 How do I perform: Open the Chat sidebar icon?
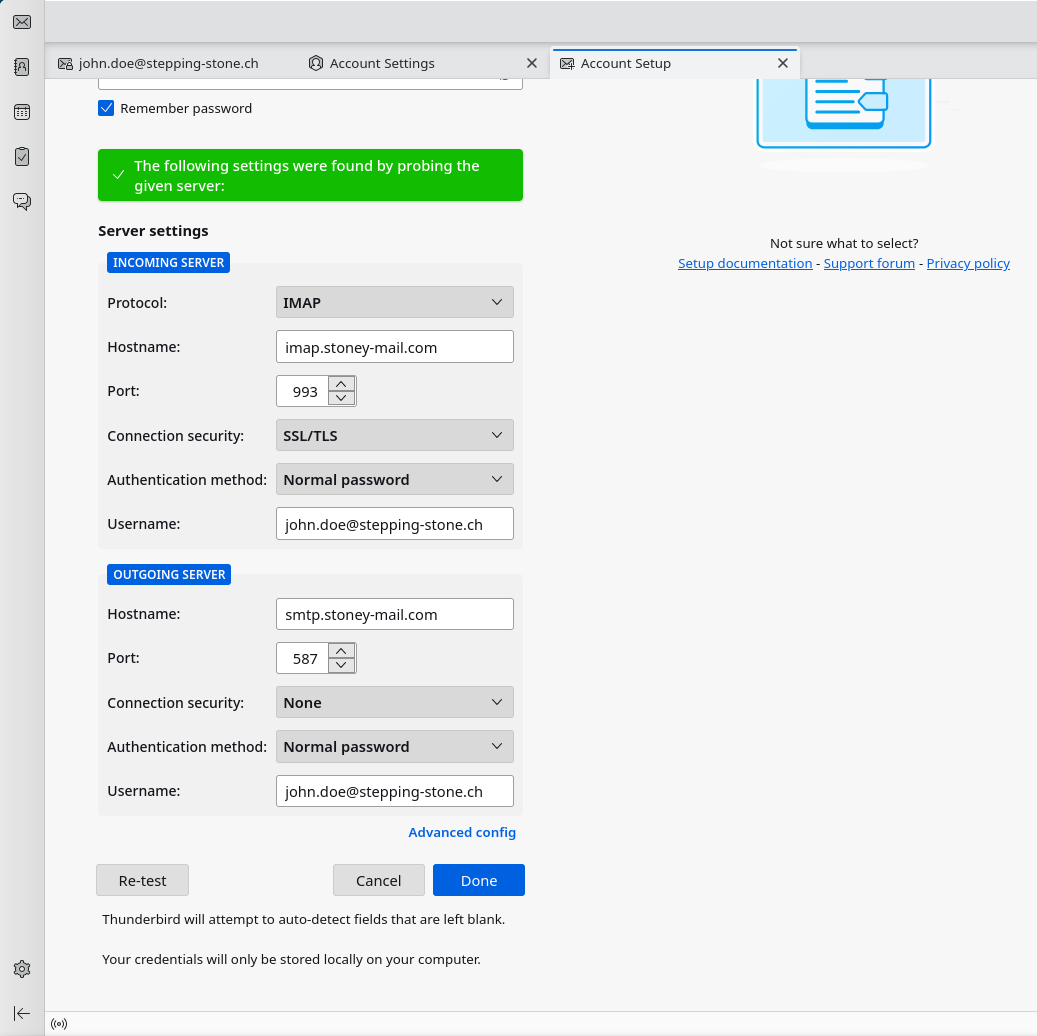[x=22, y=202]
